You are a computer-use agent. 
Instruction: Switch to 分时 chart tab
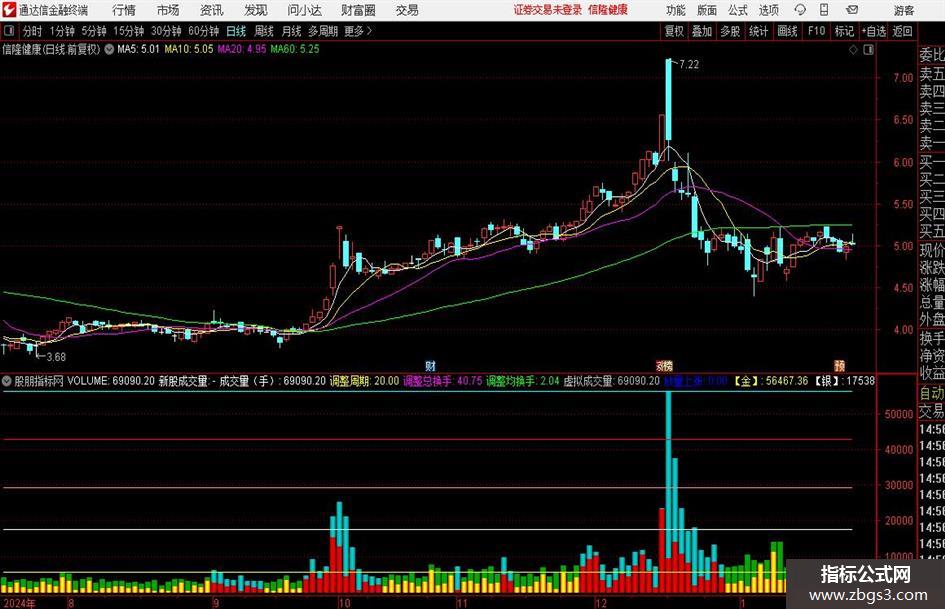(33, 31)
